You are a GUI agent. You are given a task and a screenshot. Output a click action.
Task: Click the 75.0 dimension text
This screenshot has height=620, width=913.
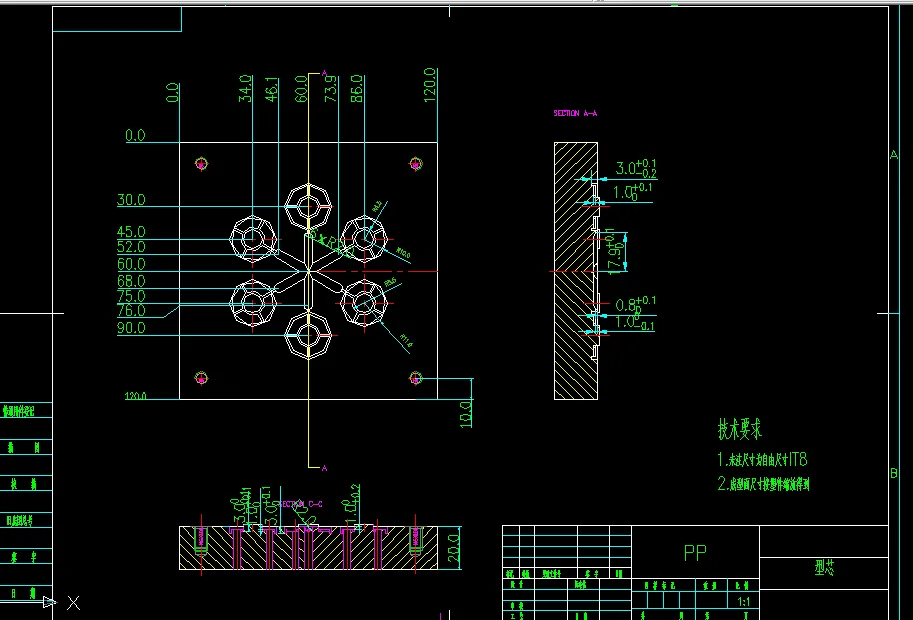coord(131,296)
